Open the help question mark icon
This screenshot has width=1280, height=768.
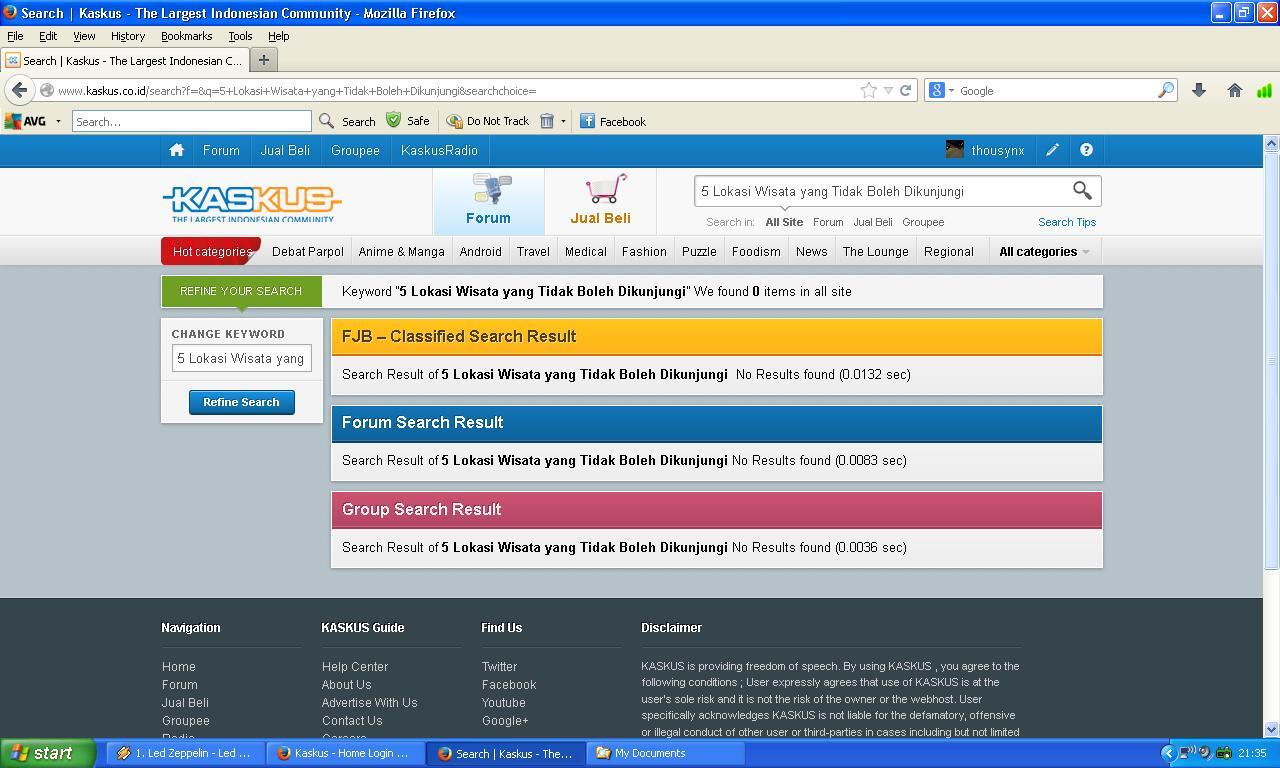click(1086, 150)
